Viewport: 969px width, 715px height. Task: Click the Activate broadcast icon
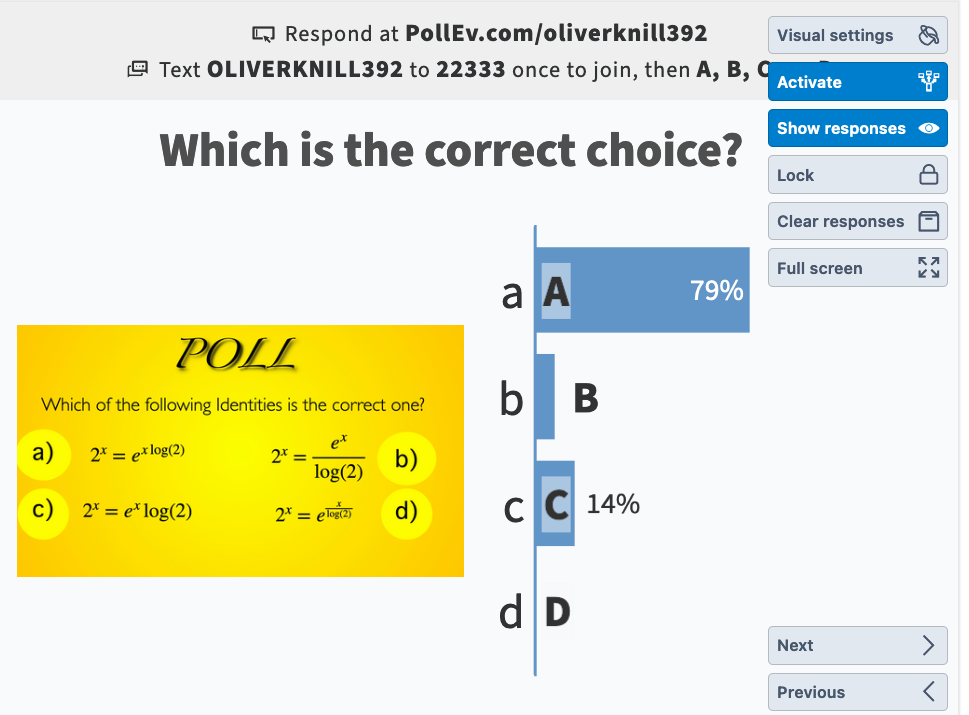[x=928, y=82]
